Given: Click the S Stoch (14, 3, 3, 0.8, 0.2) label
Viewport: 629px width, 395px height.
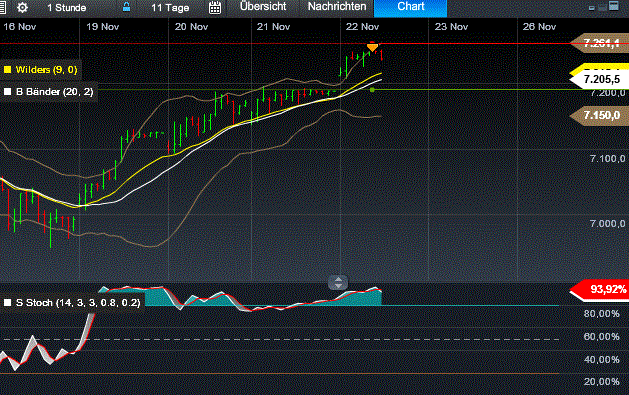Looking at the screenshot, I should pos(78,303).
